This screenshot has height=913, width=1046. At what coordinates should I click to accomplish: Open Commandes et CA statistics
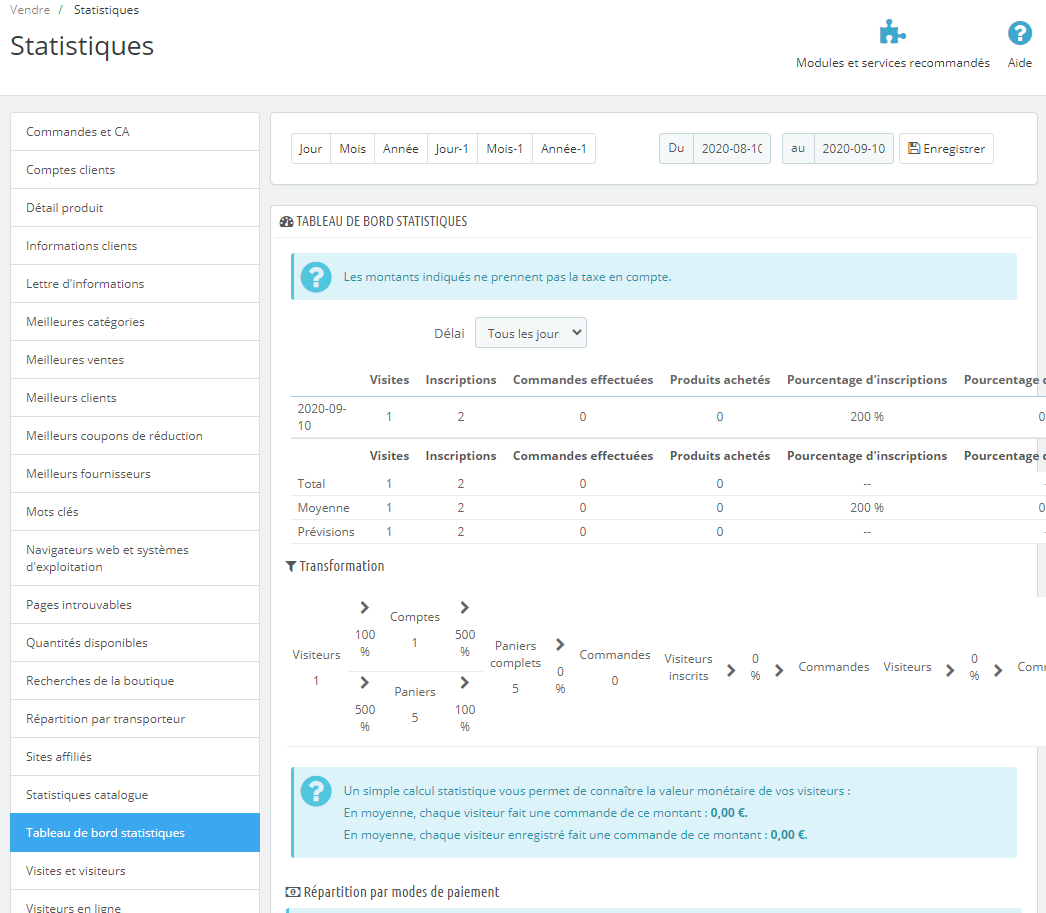click(135, 132)
